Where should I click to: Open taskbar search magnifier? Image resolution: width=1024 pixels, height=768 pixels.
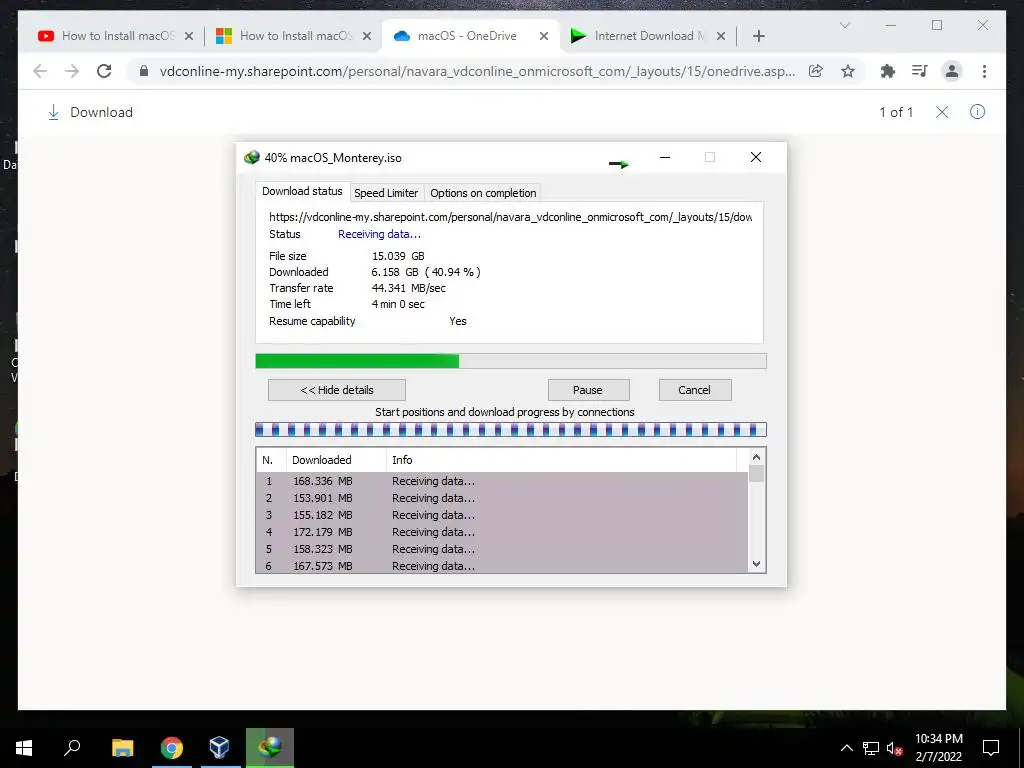click(x=72, y=748)
